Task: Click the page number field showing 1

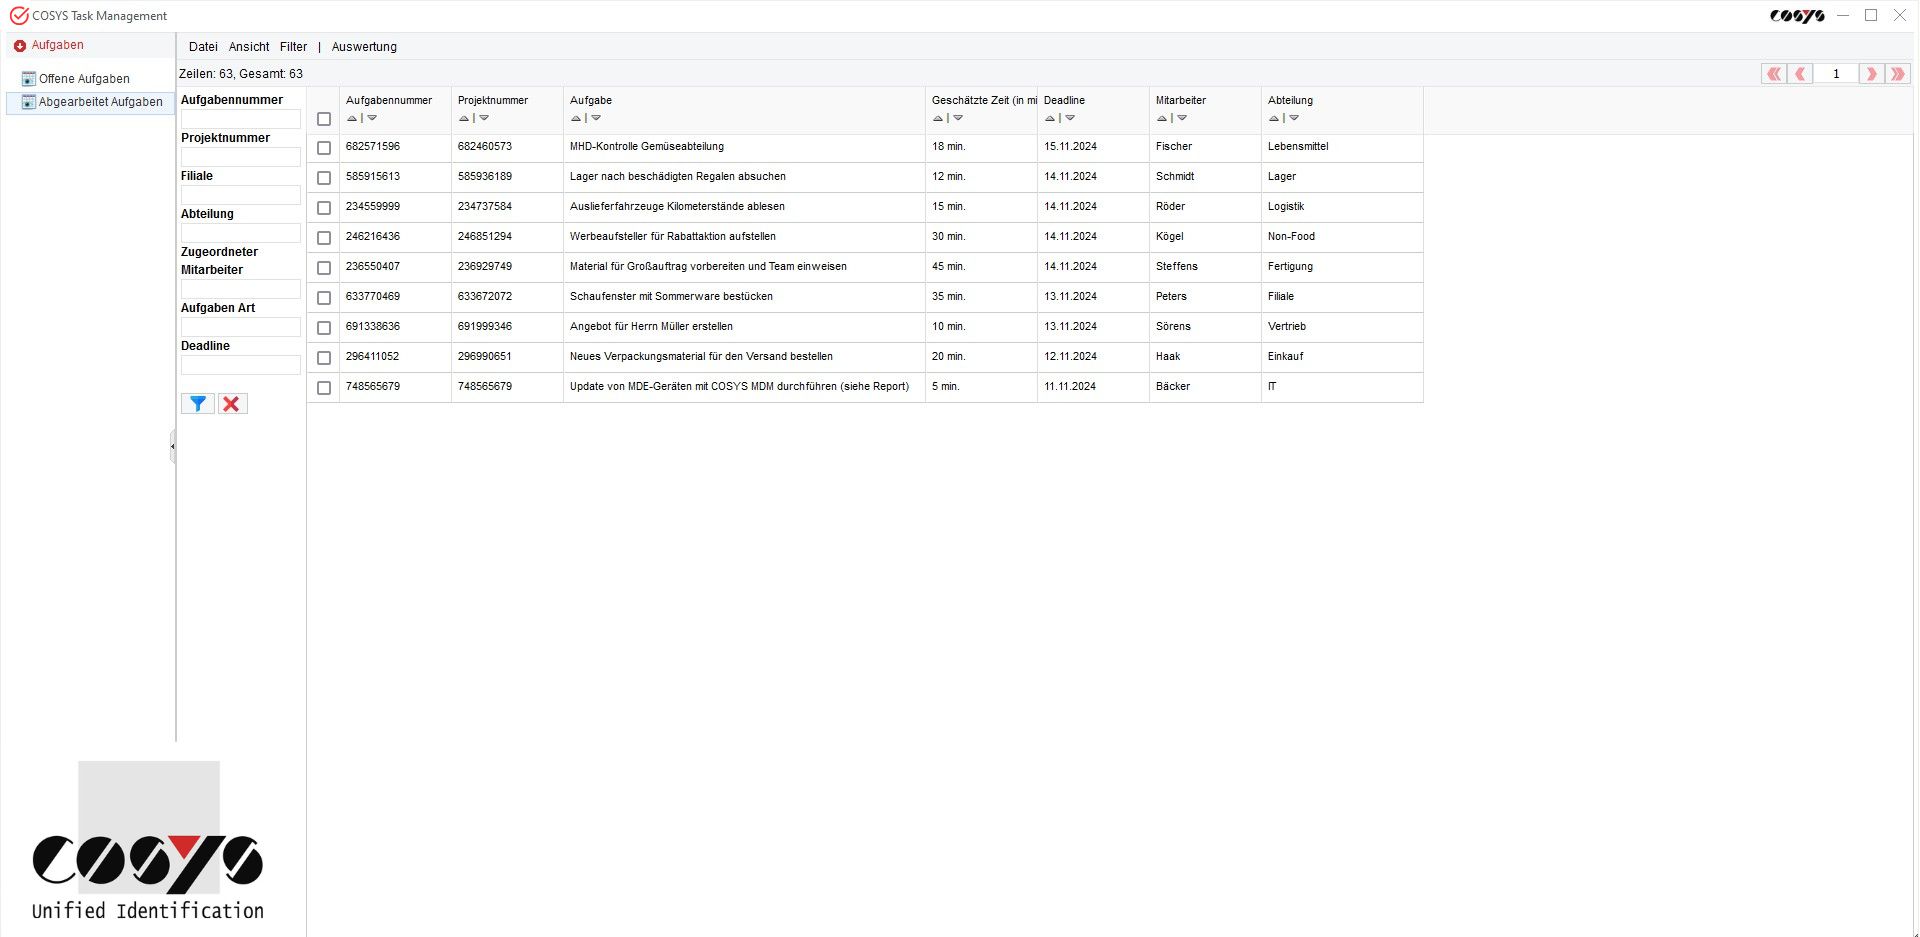Action: 1836,74
